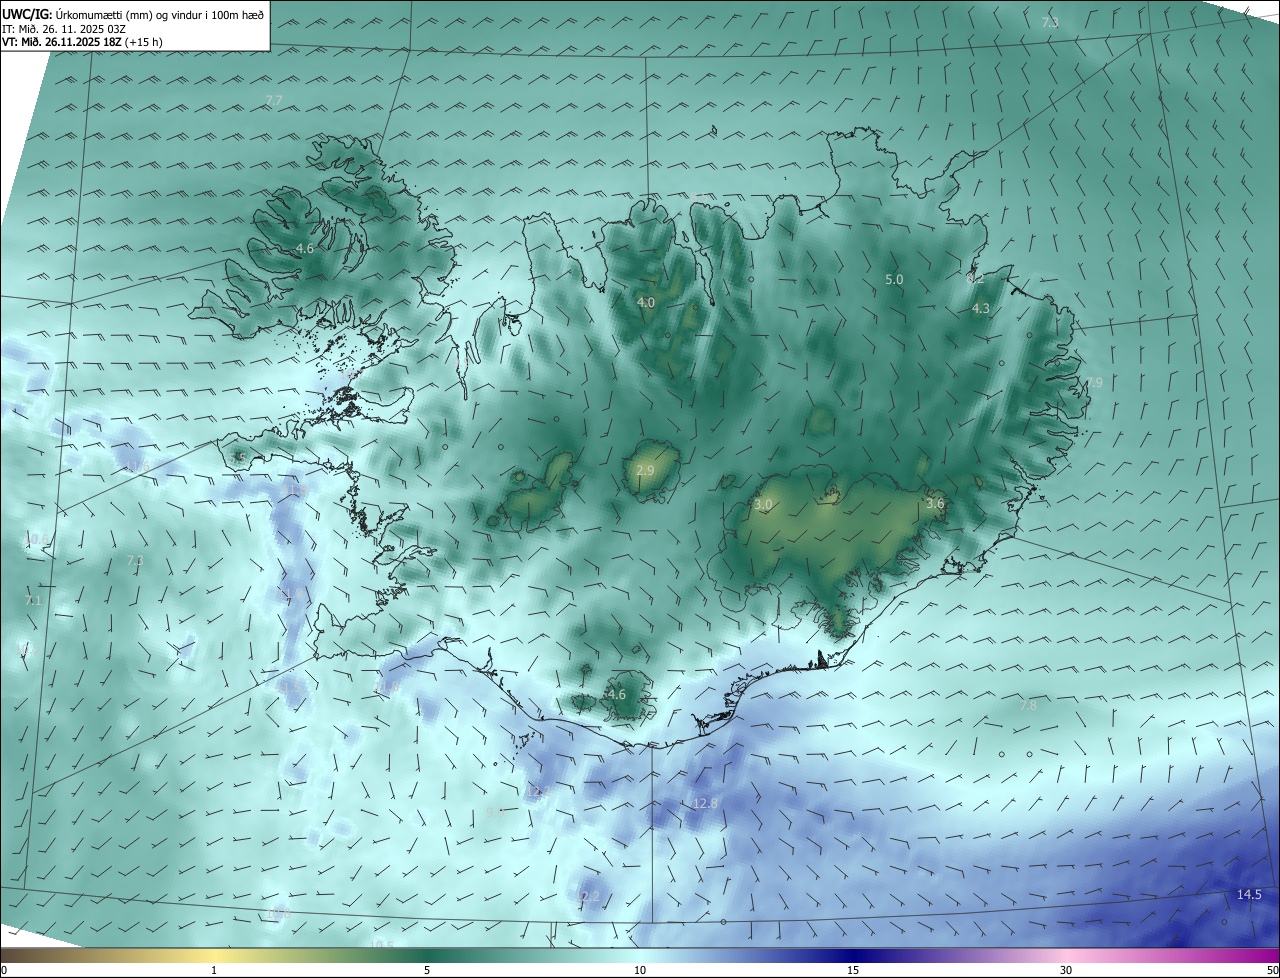Click the 15 tick on the color scale
Image resolution: width=1280 pixels, height=978 pixels.
click(853, 970)
